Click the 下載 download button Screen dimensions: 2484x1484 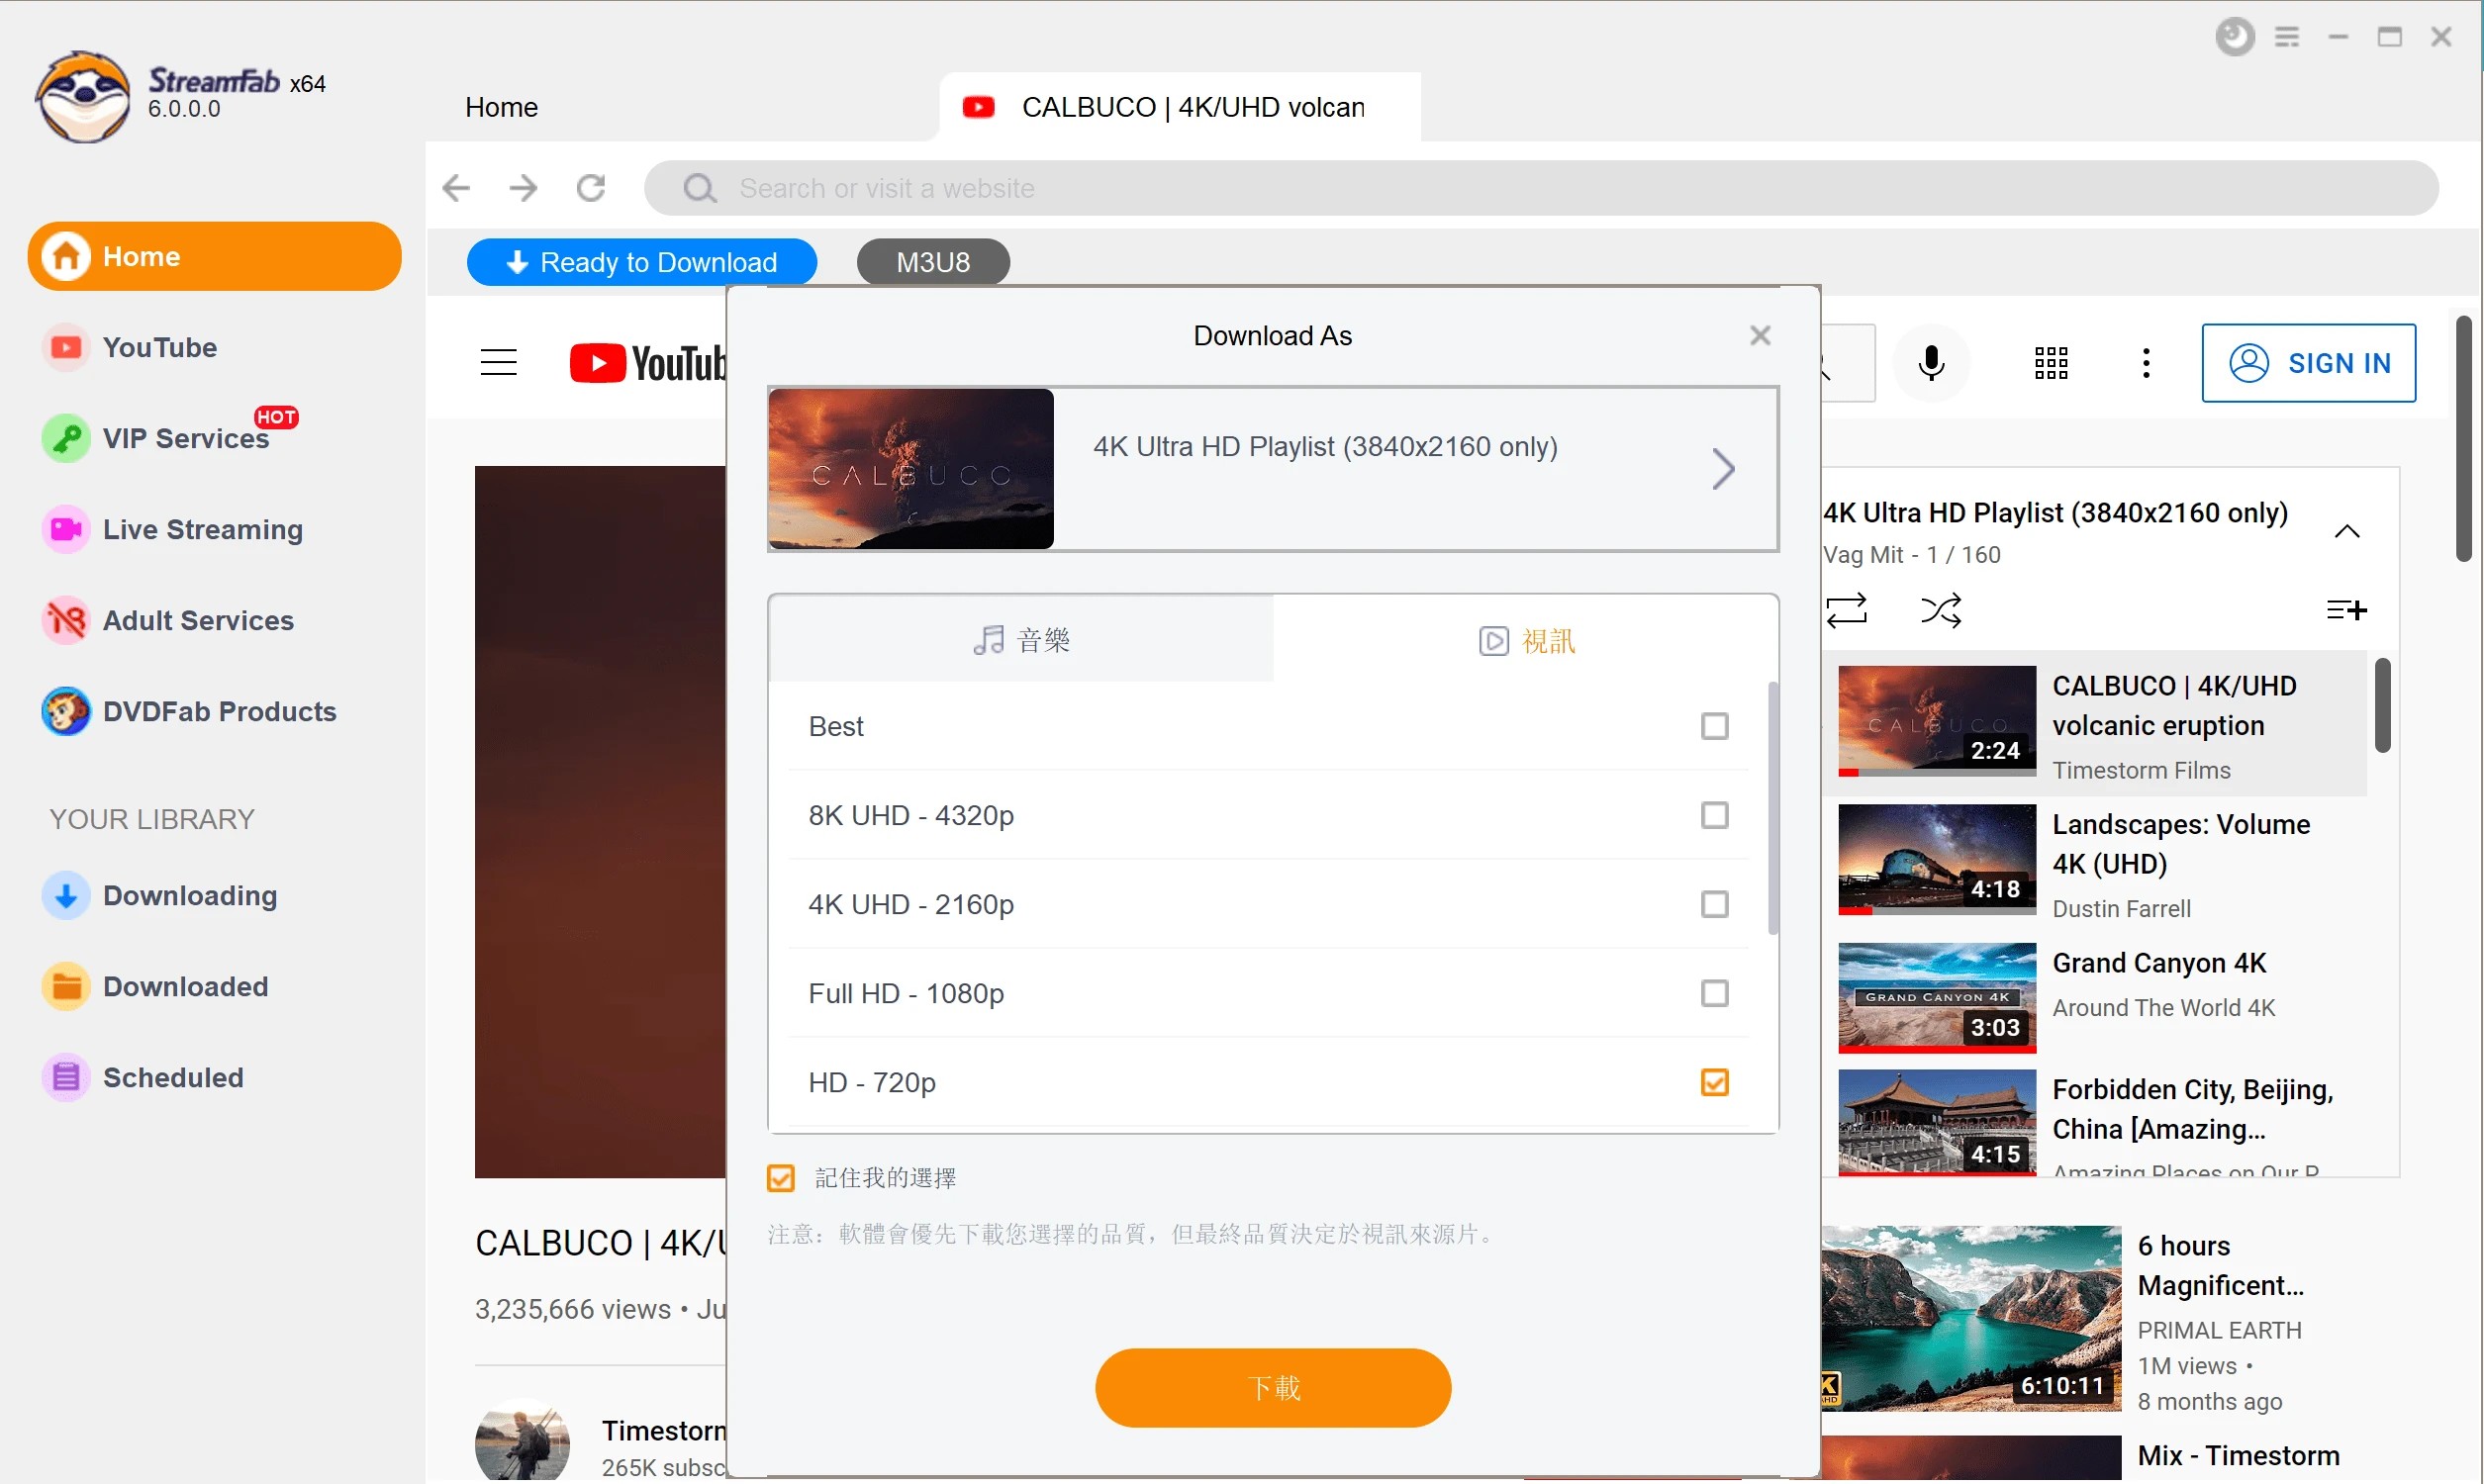[1272, 1387]
